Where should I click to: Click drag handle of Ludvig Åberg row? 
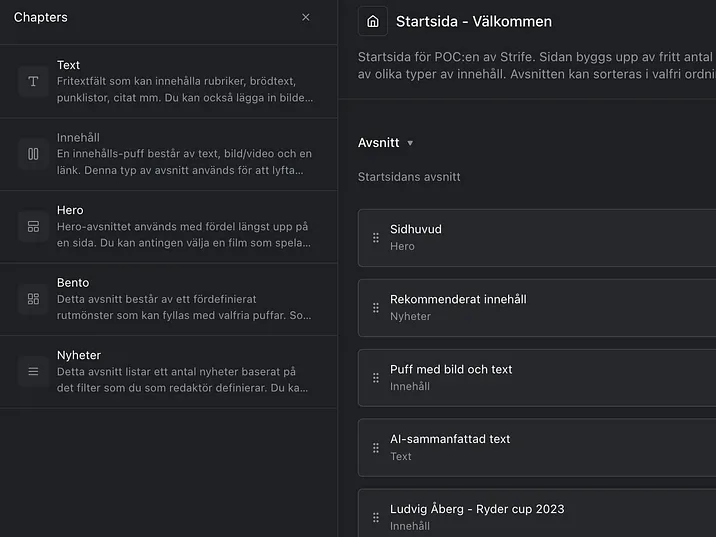376,517
